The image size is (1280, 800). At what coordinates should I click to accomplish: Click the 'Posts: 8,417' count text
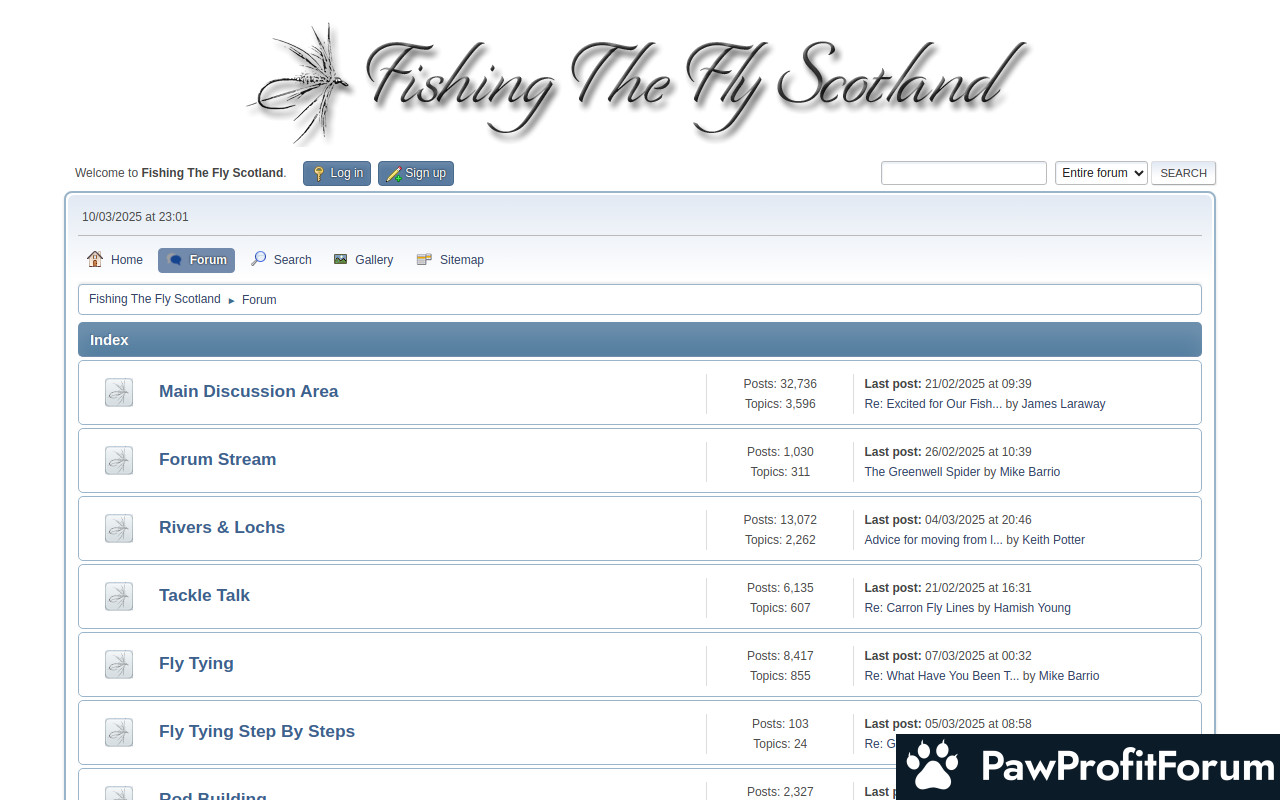click(x=780, y=656)
